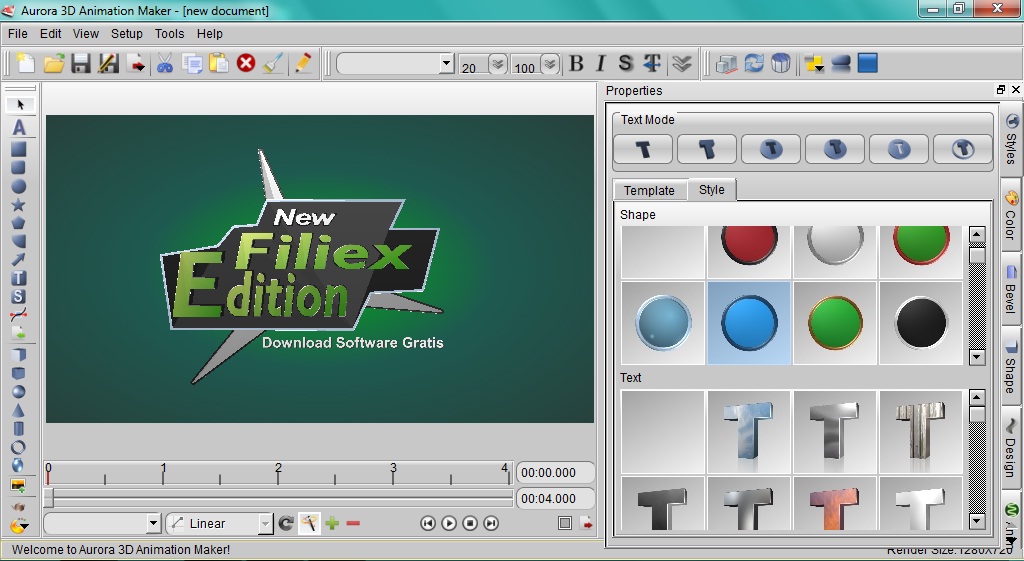The image size is (1024, 561).
Task: Remove keyframe with red minus
Action: (353, 523)
